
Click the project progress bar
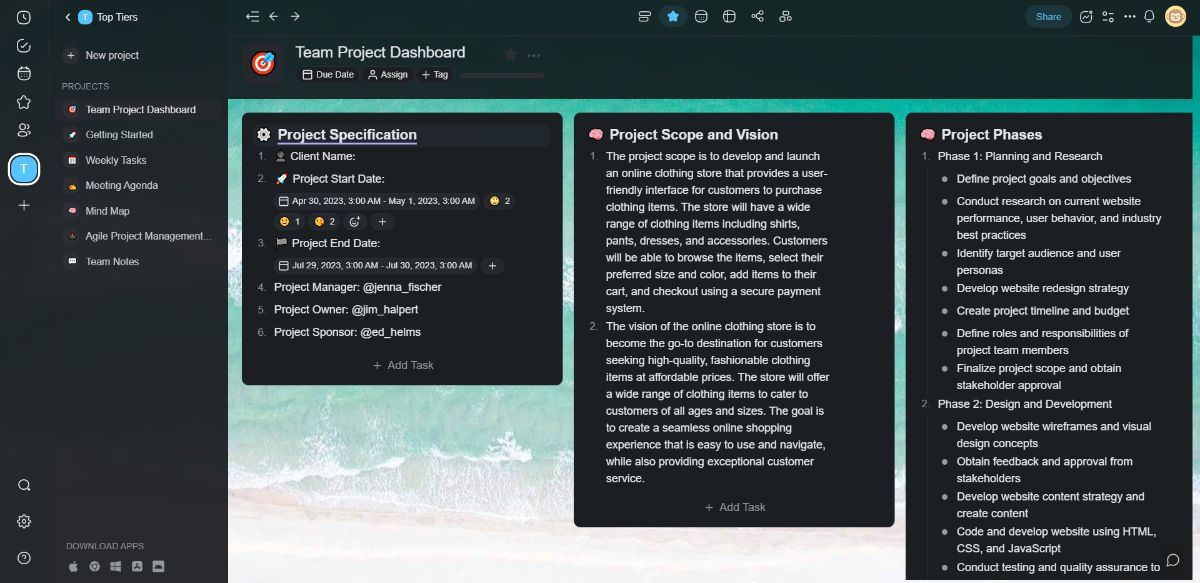click(x=502, y=75)
